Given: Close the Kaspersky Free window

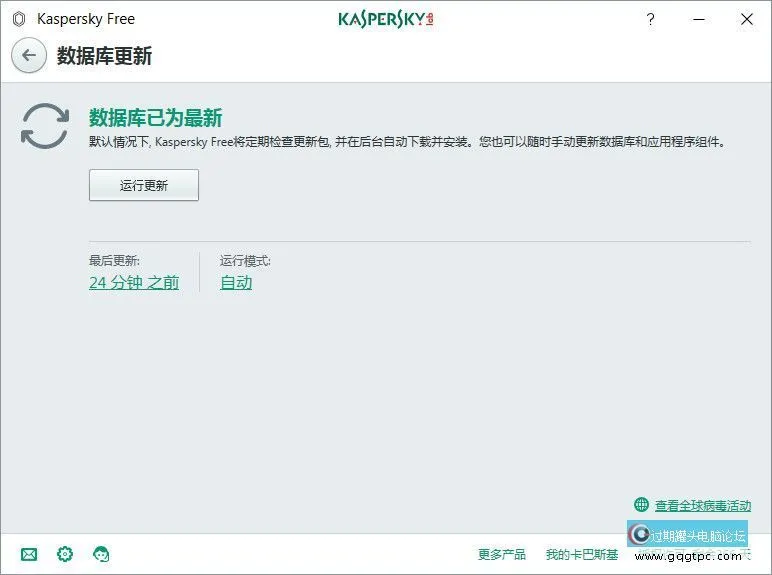Looking at the screenshot, I should click(x=747, y=19).
